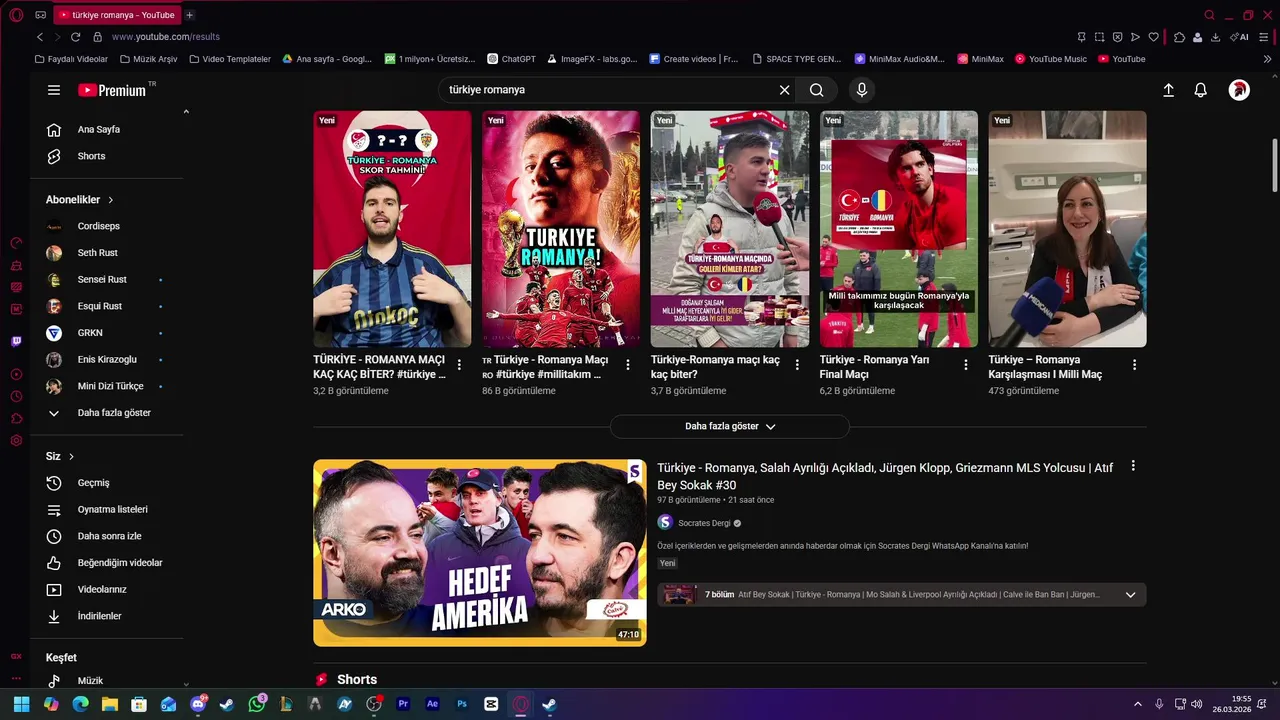The height and width of the screenshot is (720, 1280).
Task: Open the Opera menu logo
Action: pyautogui.click(x=16, y=15)
